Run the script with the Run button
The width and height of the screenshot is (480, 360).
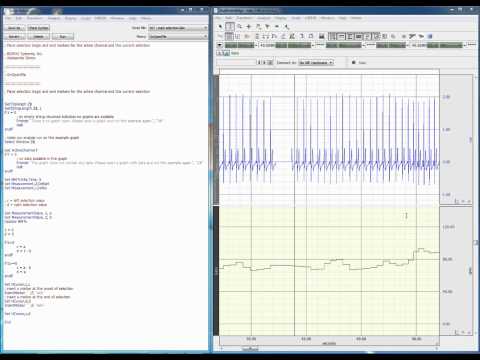coord(63,36)
